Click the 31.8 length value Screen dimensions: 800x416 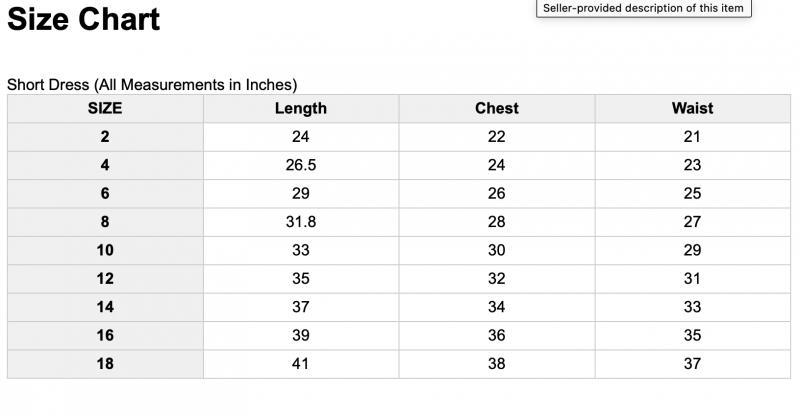[301, 222]
